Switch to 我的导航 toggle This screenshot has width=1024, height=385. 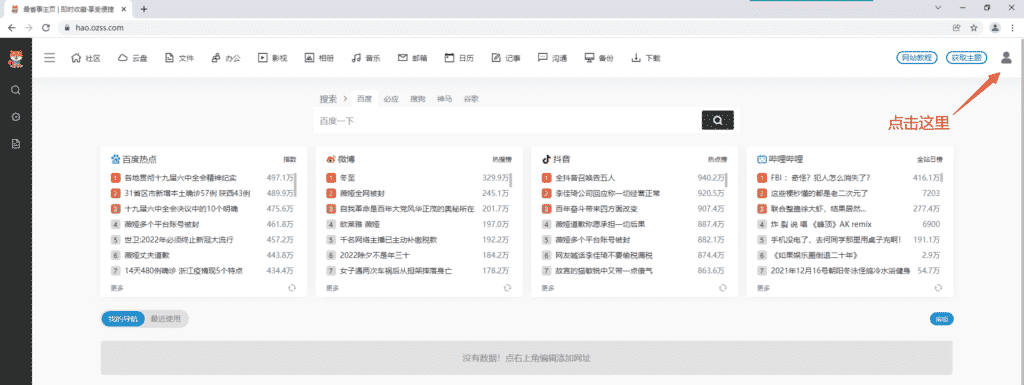pos(123,319)
